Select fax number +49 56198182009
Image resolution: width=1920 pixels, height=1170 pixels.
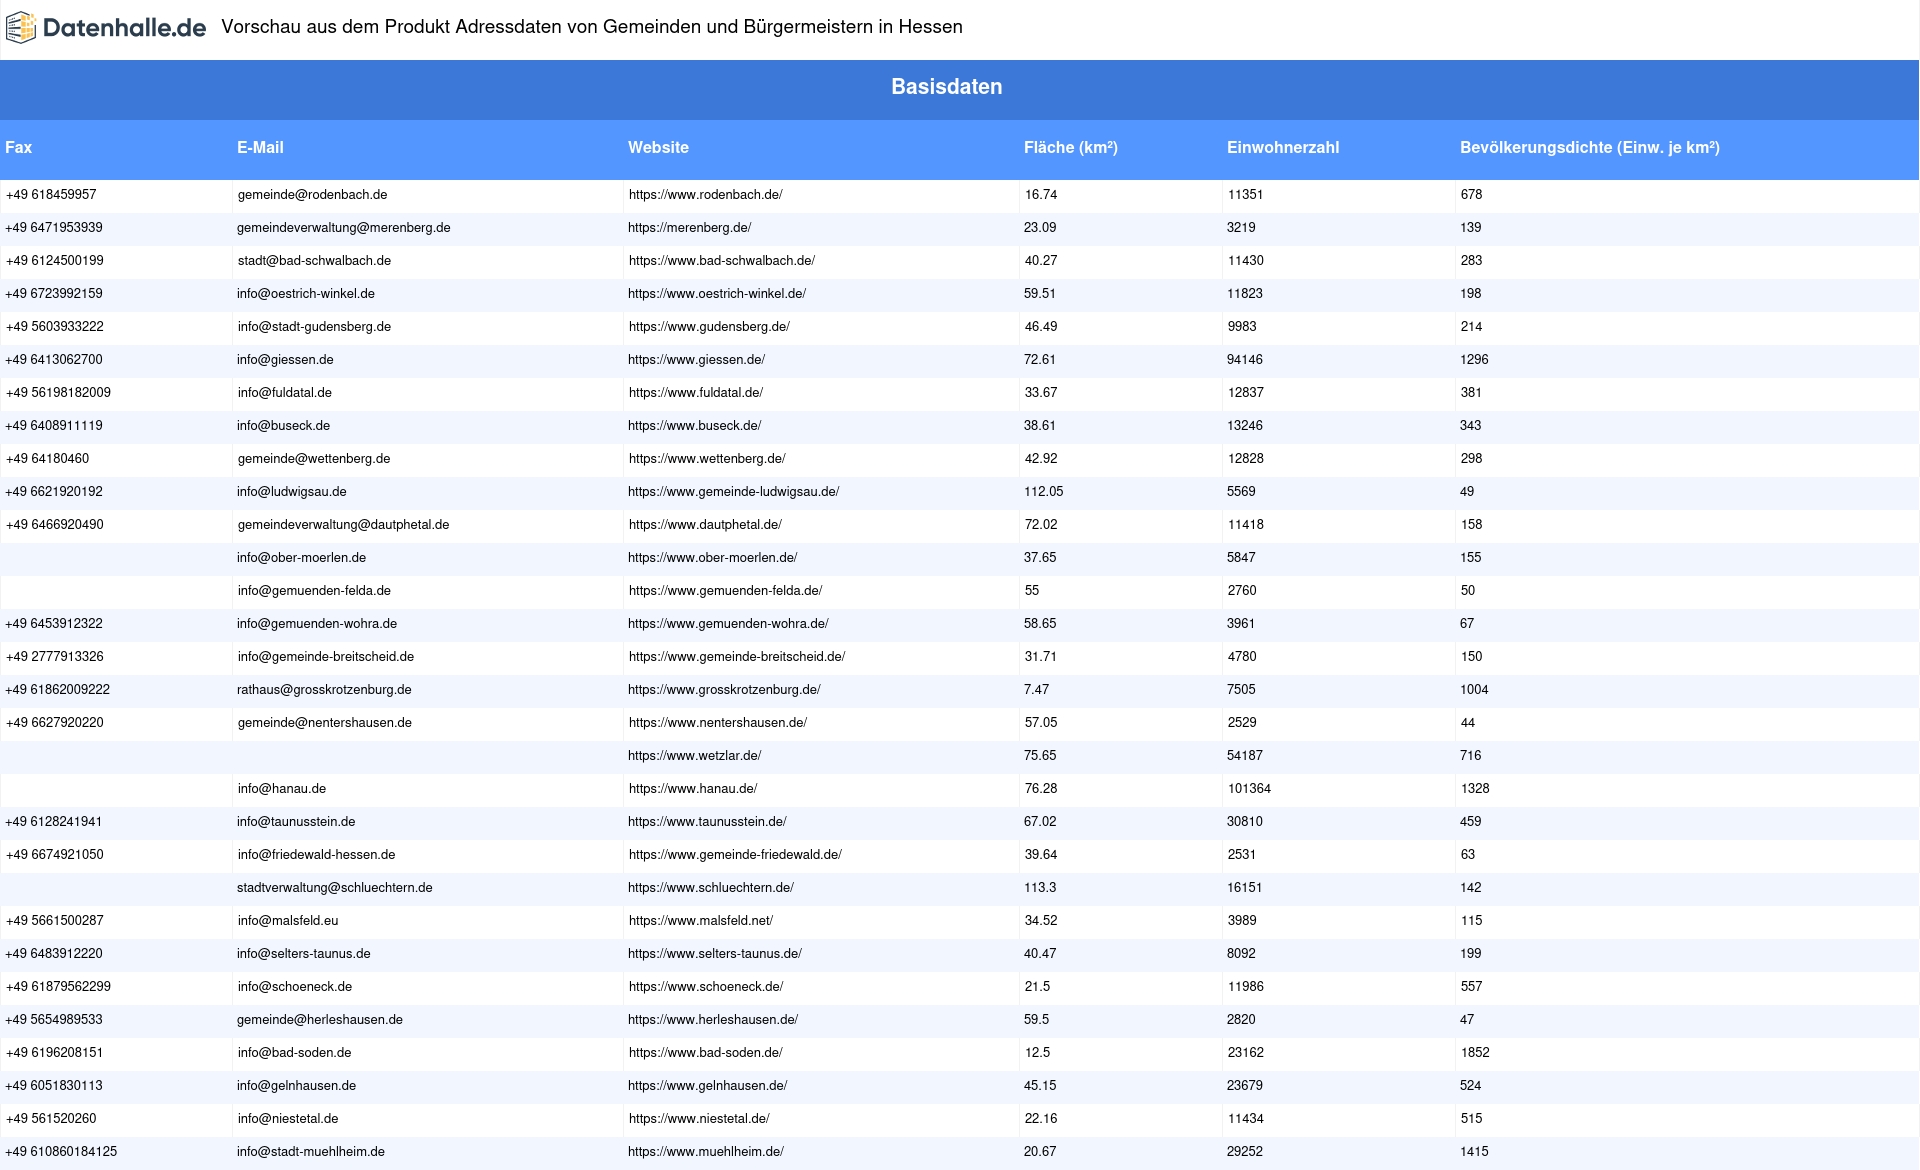coord(58,393)
